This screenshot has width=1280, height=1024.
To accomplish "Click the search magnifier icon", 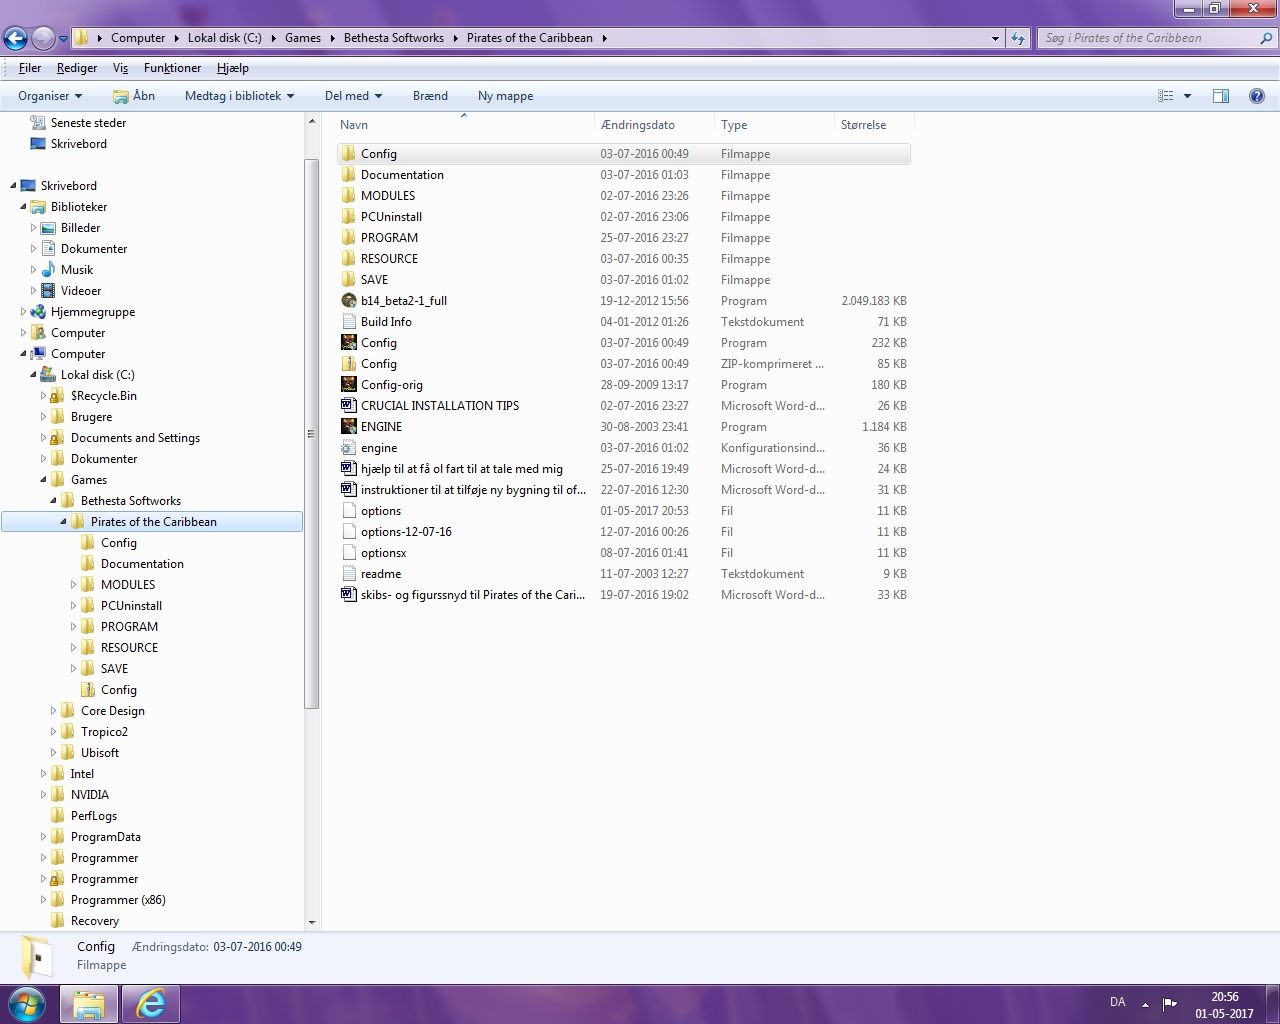I will click(x=1267, y=38).
